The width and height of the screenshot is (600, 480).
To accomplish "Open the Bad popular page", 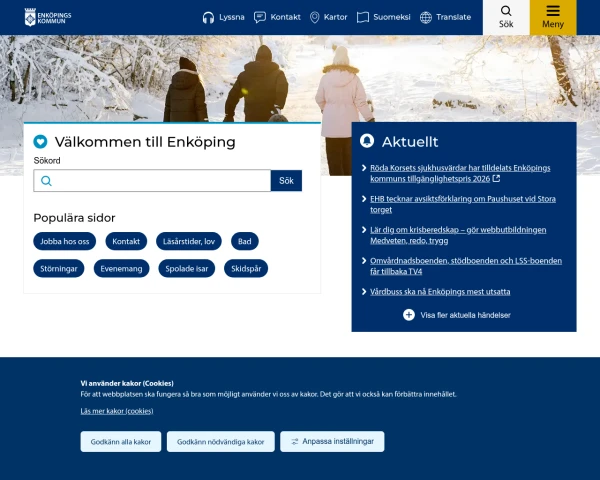I will point(245,241).
